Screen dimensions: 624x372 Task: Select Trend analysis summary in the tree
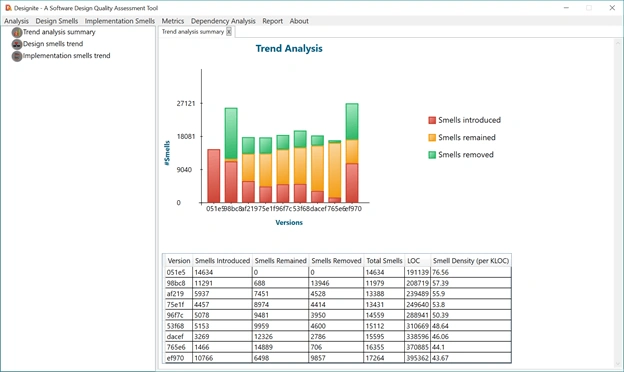pos(59,32)
